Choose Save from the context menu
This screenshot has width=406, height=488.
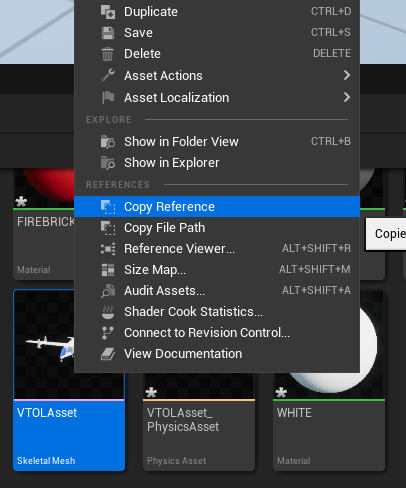(217, 33)
